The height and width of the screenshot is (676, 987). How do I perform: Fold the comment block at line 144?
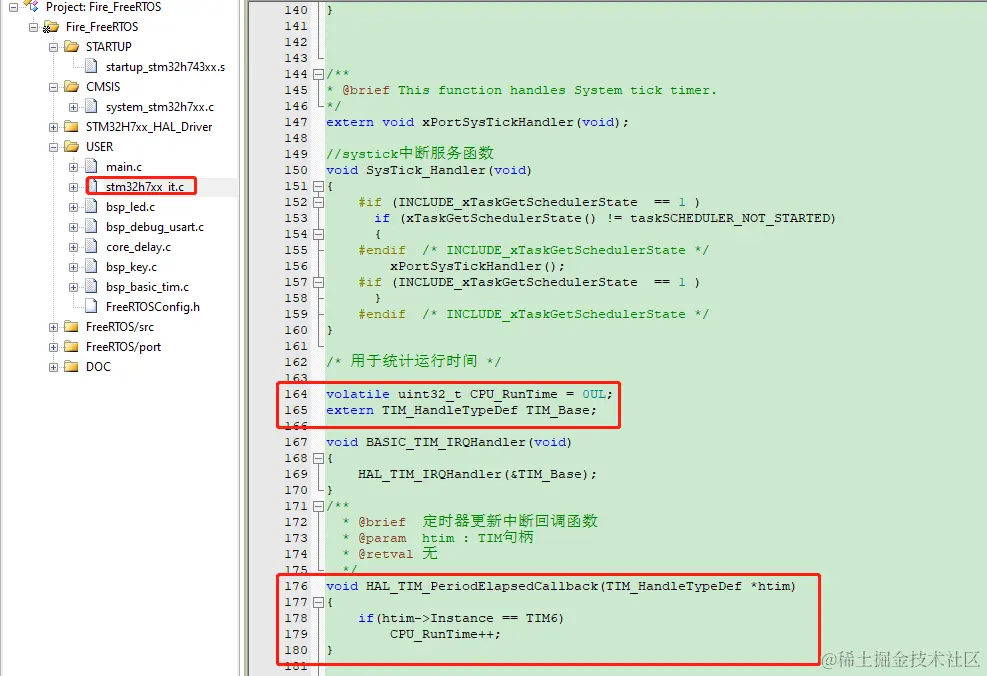point(319,74)
